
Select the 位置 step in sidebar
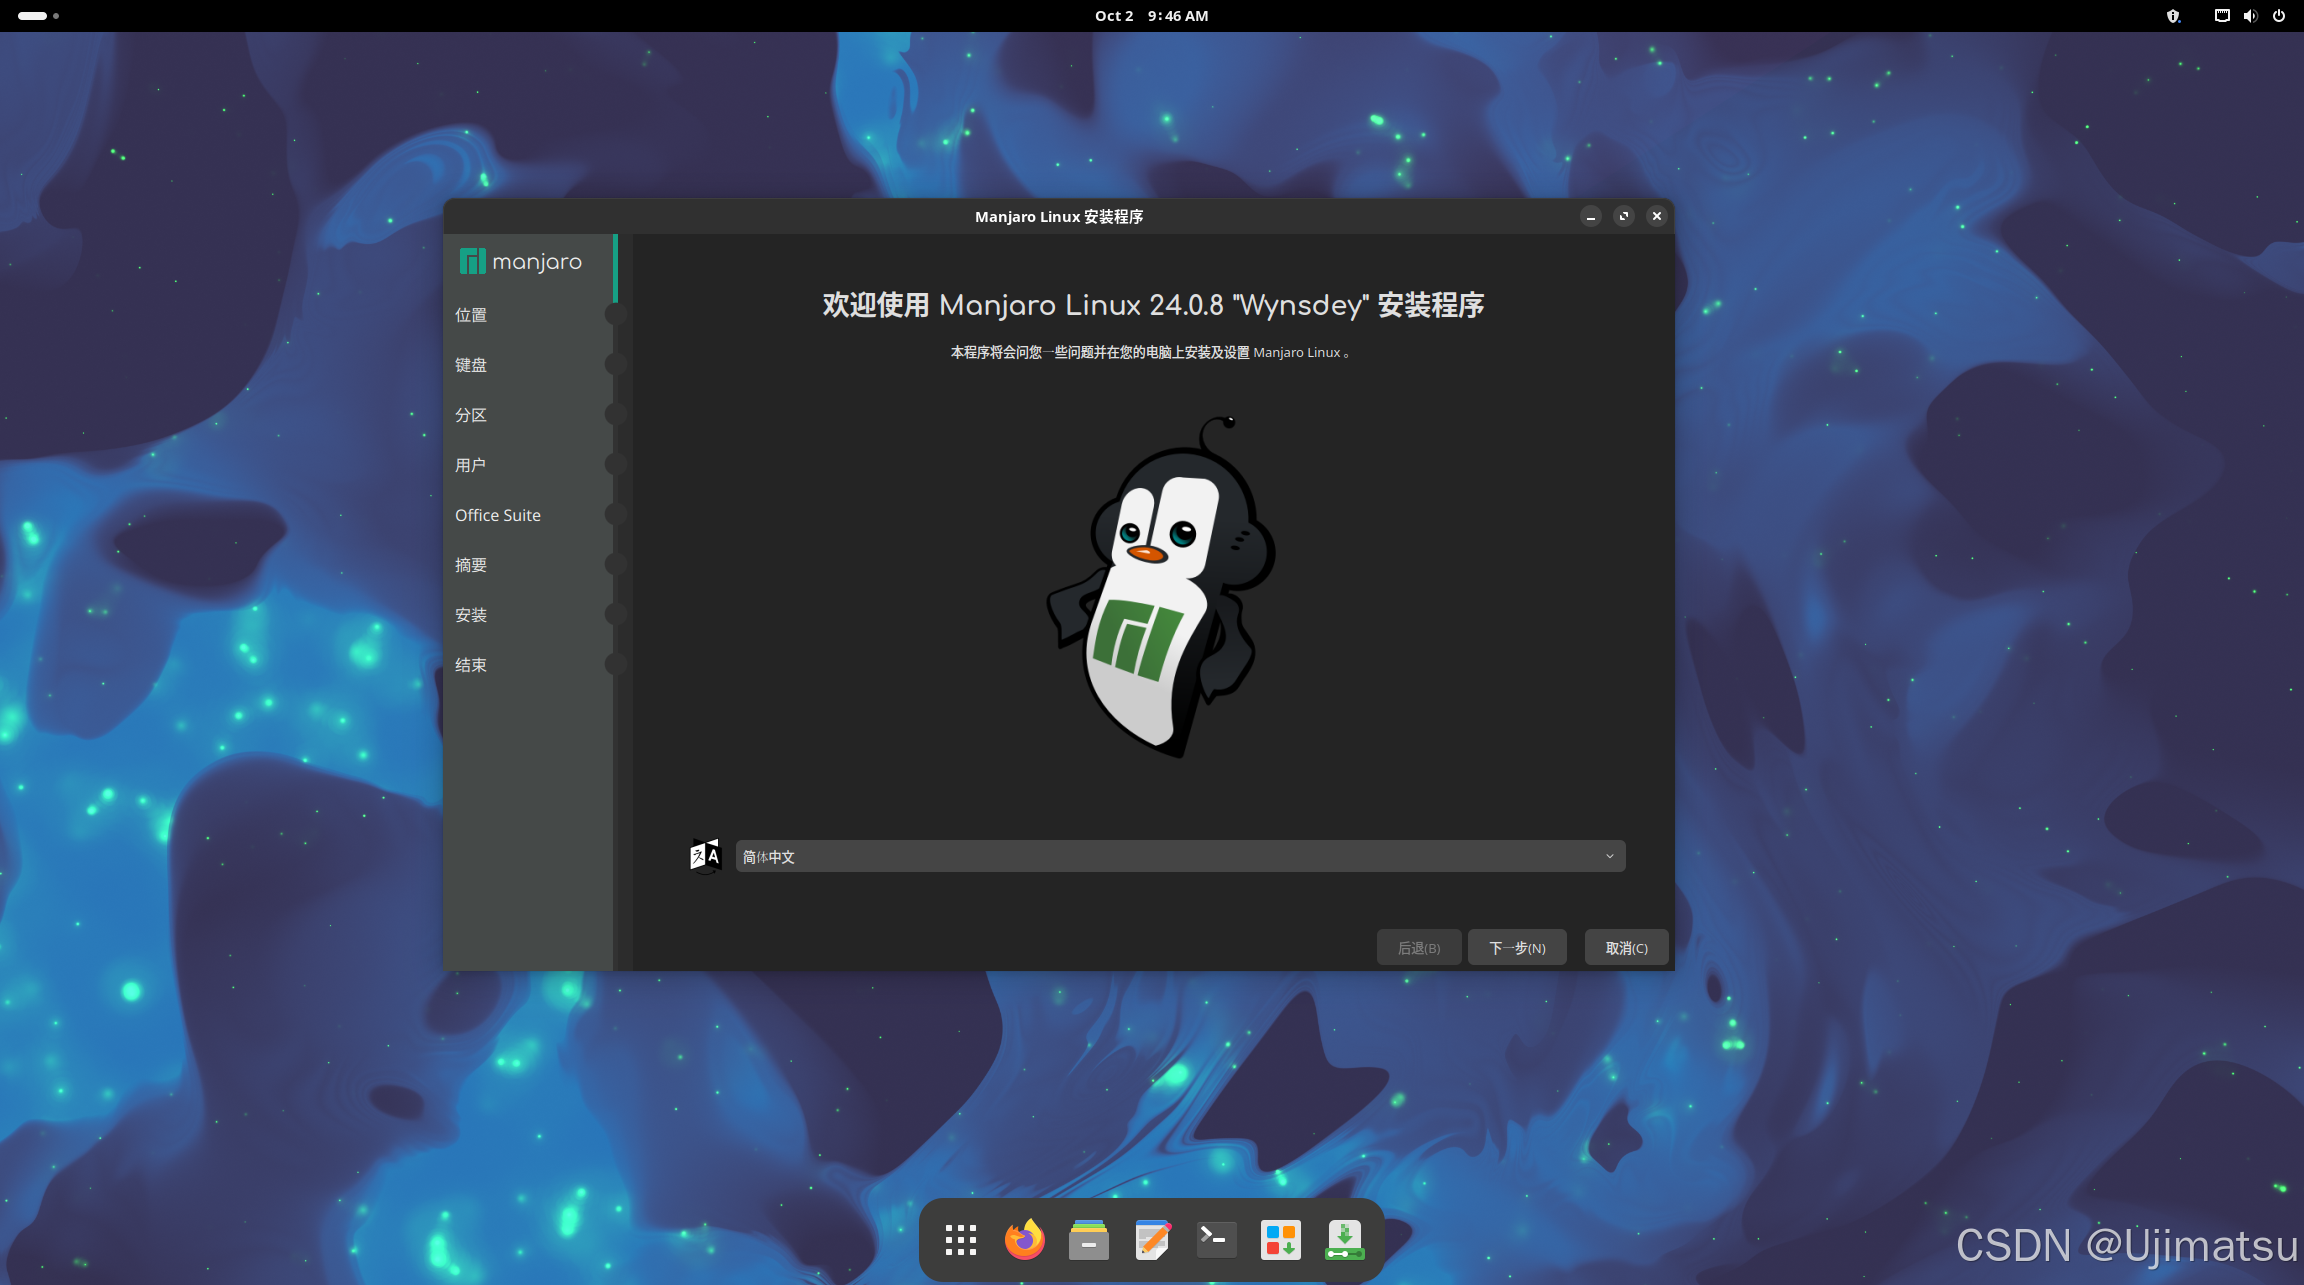[471, 315]
